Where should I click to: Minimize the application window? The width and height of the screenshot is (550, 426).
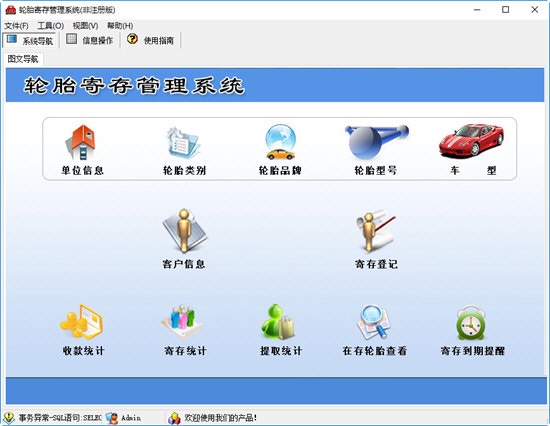coord(477,9)
